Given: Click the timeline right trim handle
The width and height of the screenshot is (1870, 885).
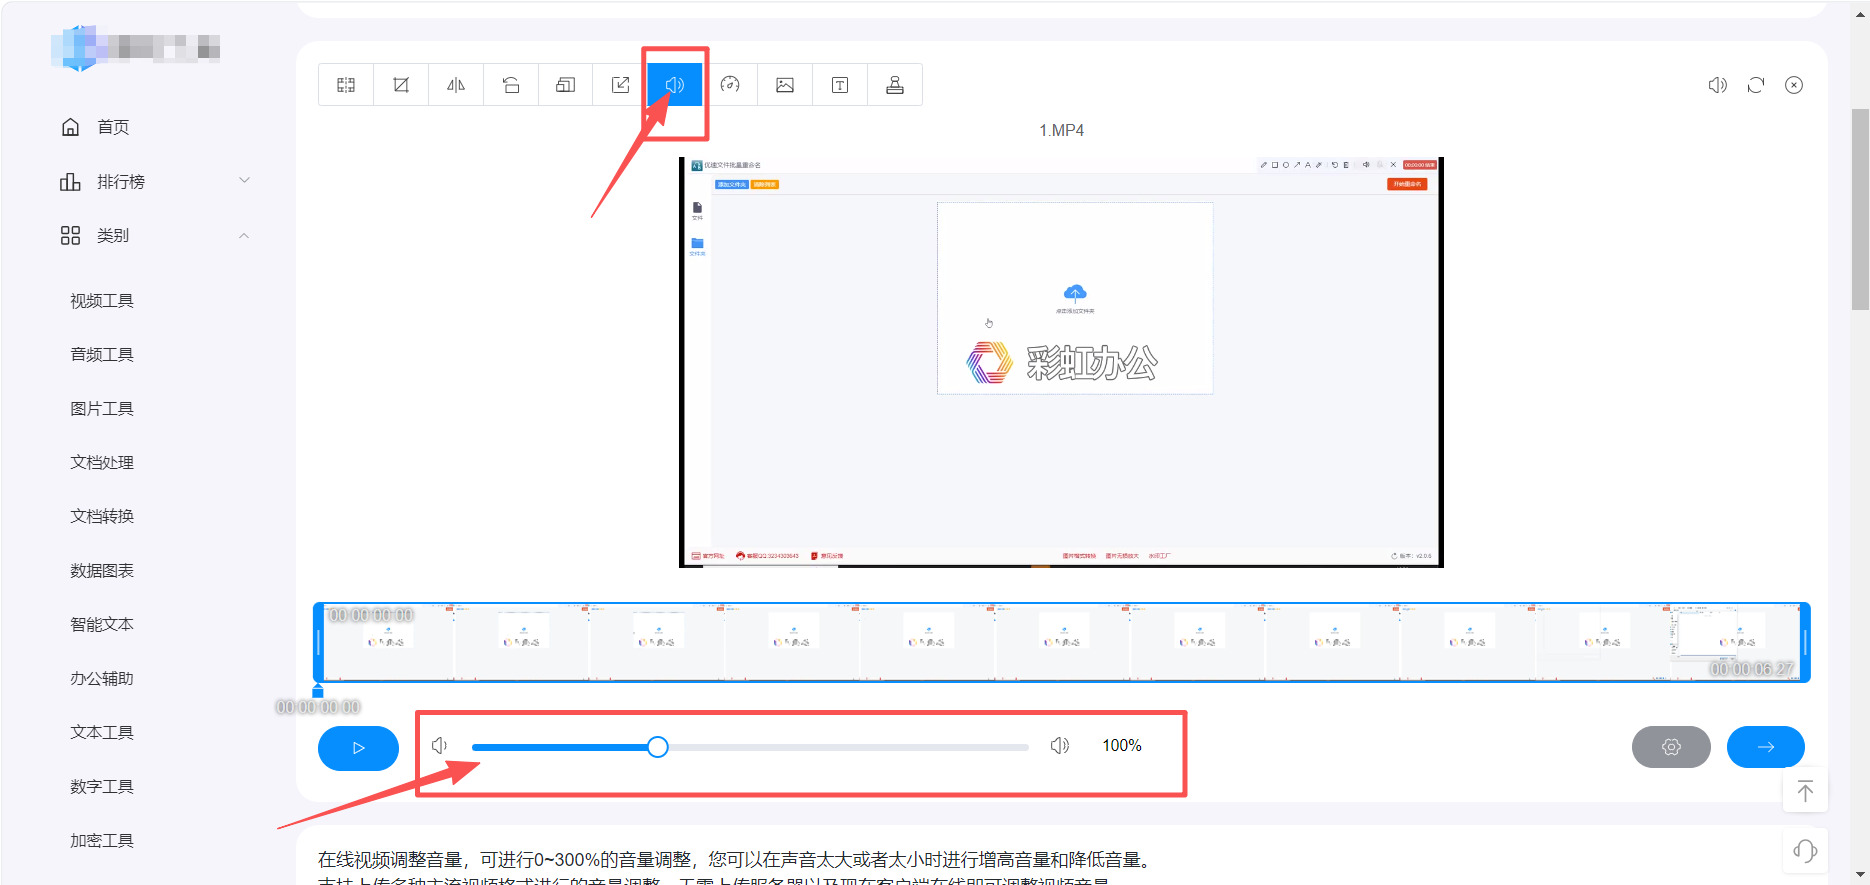Looking at the screenshot, I should 1806,642.
